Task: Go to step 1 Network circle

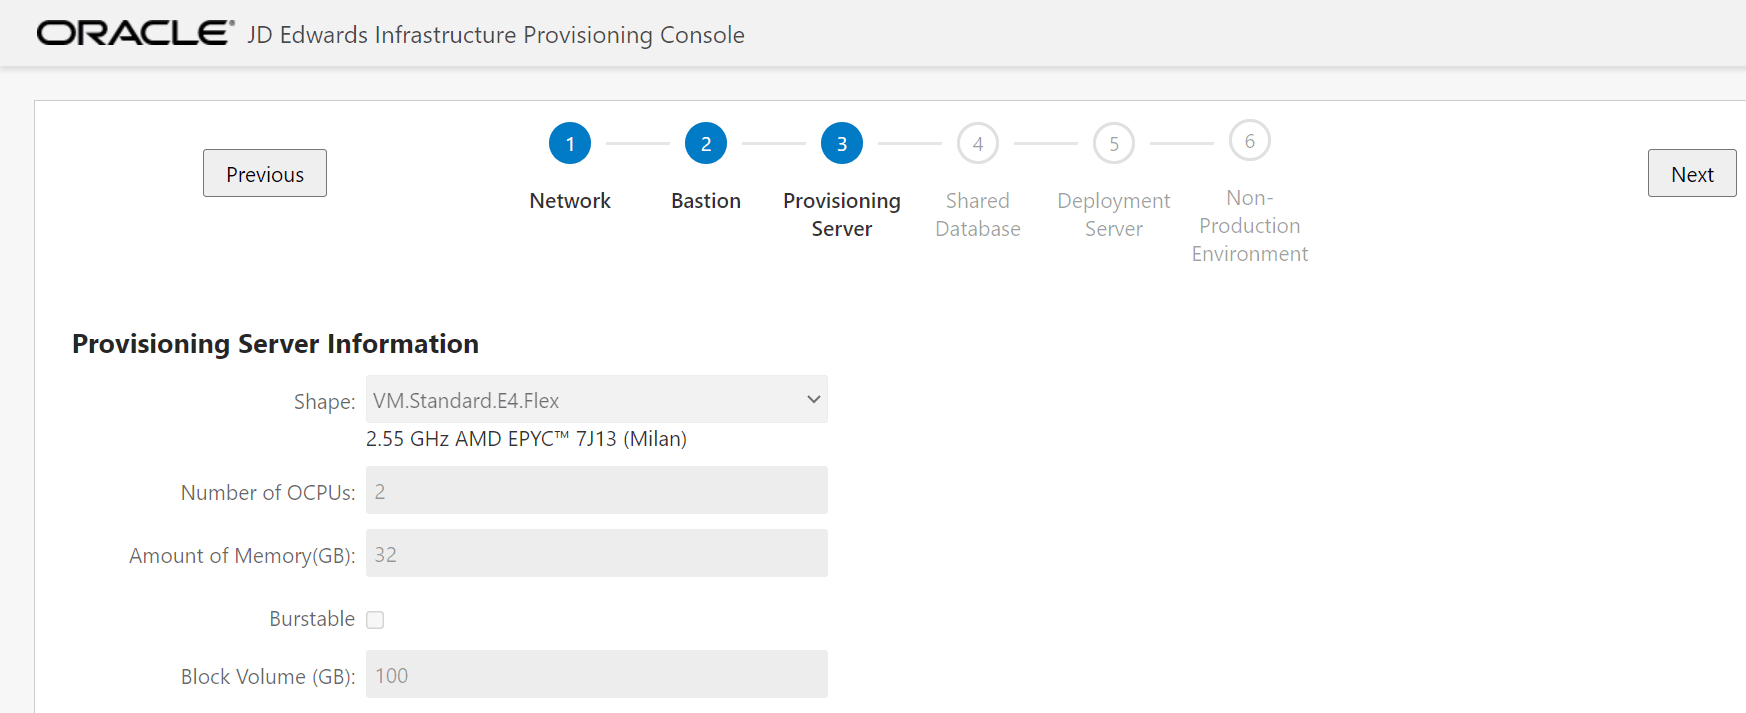Action: click(x=570, y=143)
